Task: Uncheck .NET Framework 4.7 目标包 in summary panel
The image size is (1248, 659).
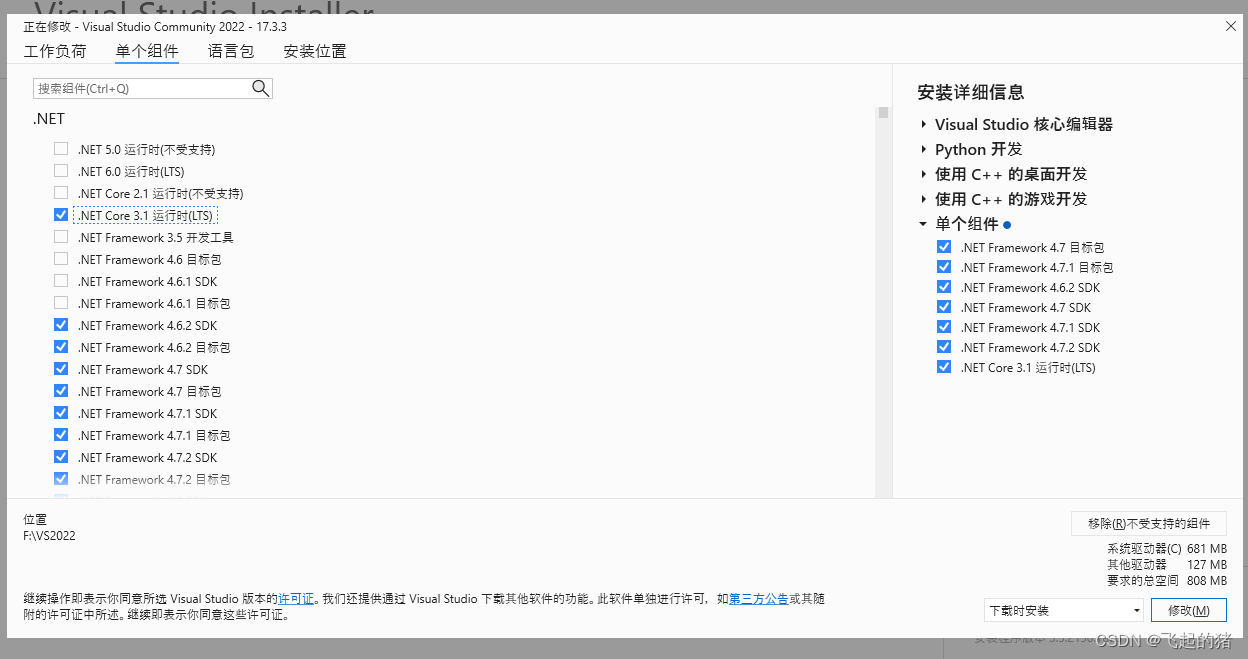Action: coord(944,247)
